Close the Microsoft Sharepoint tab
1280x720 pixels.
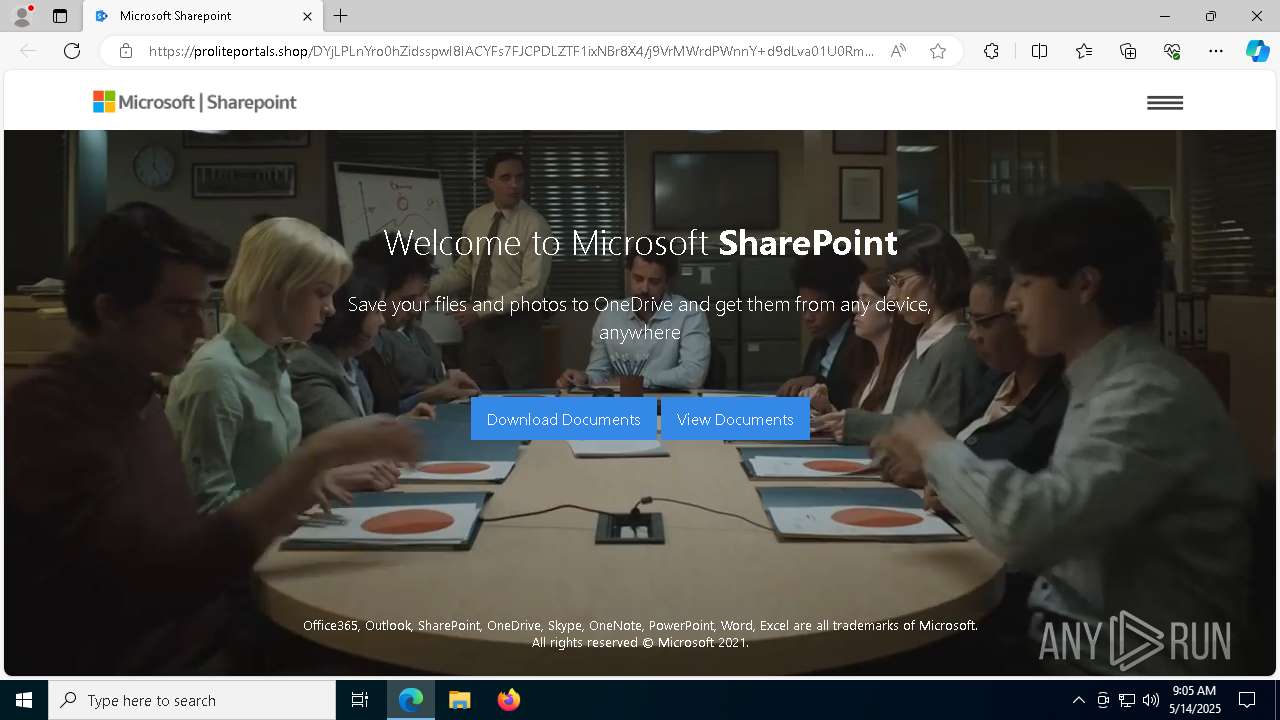click(307, 16)
